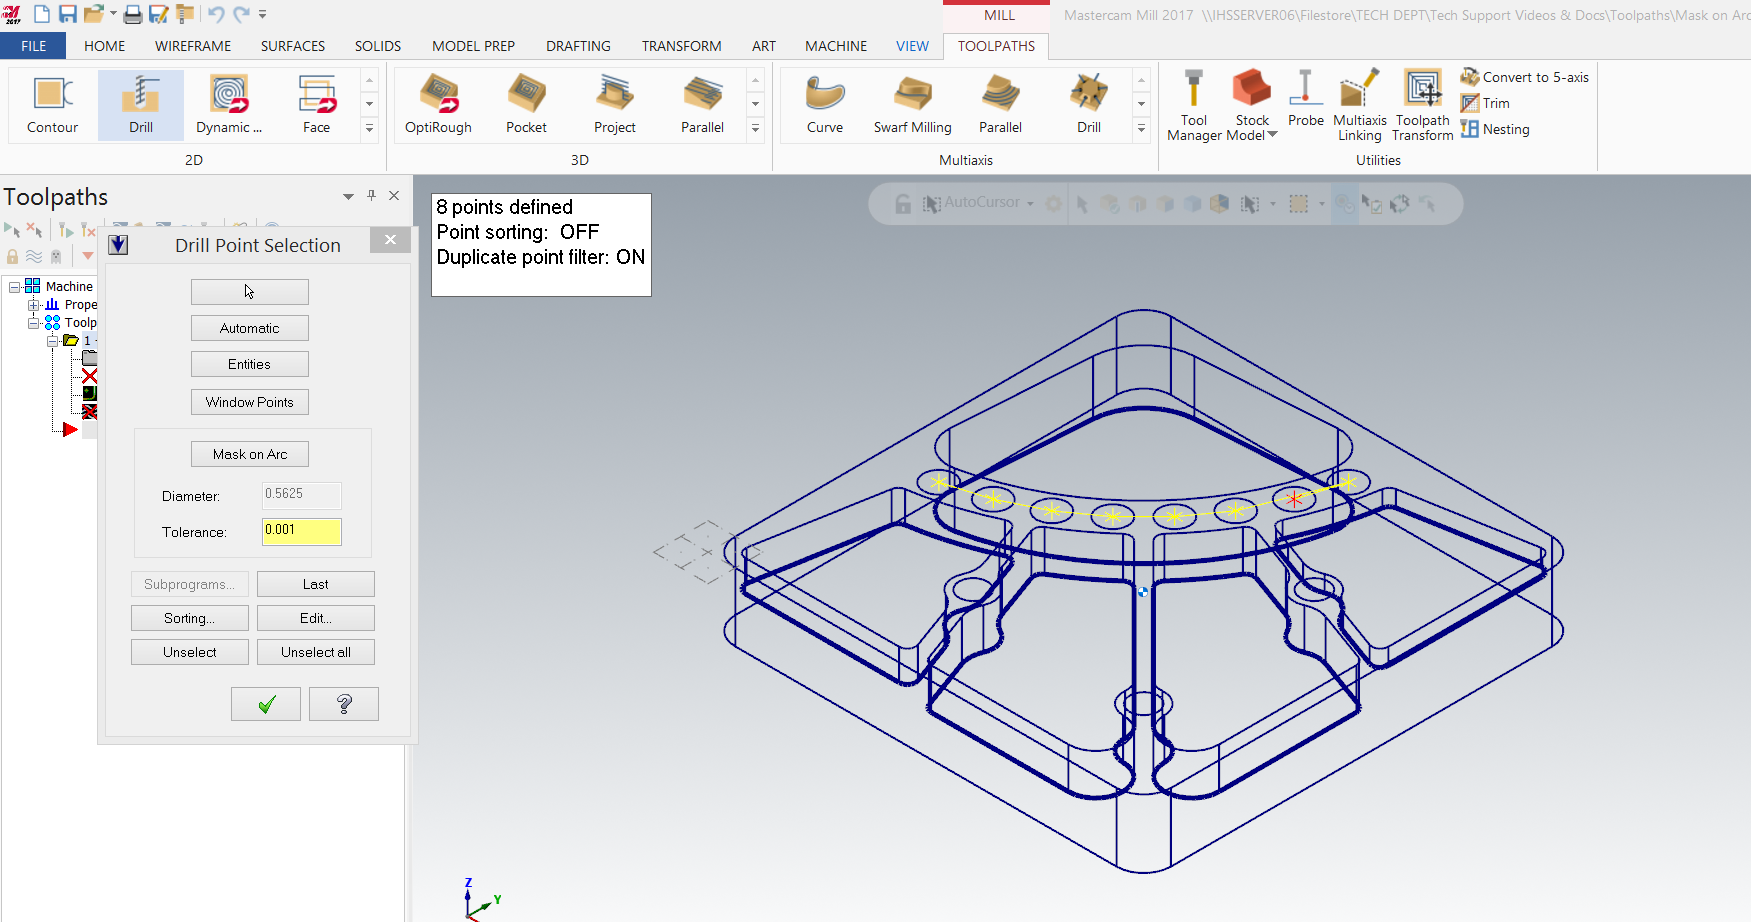
Task: Click the Window Points button
Action: [x=250, y=402]
